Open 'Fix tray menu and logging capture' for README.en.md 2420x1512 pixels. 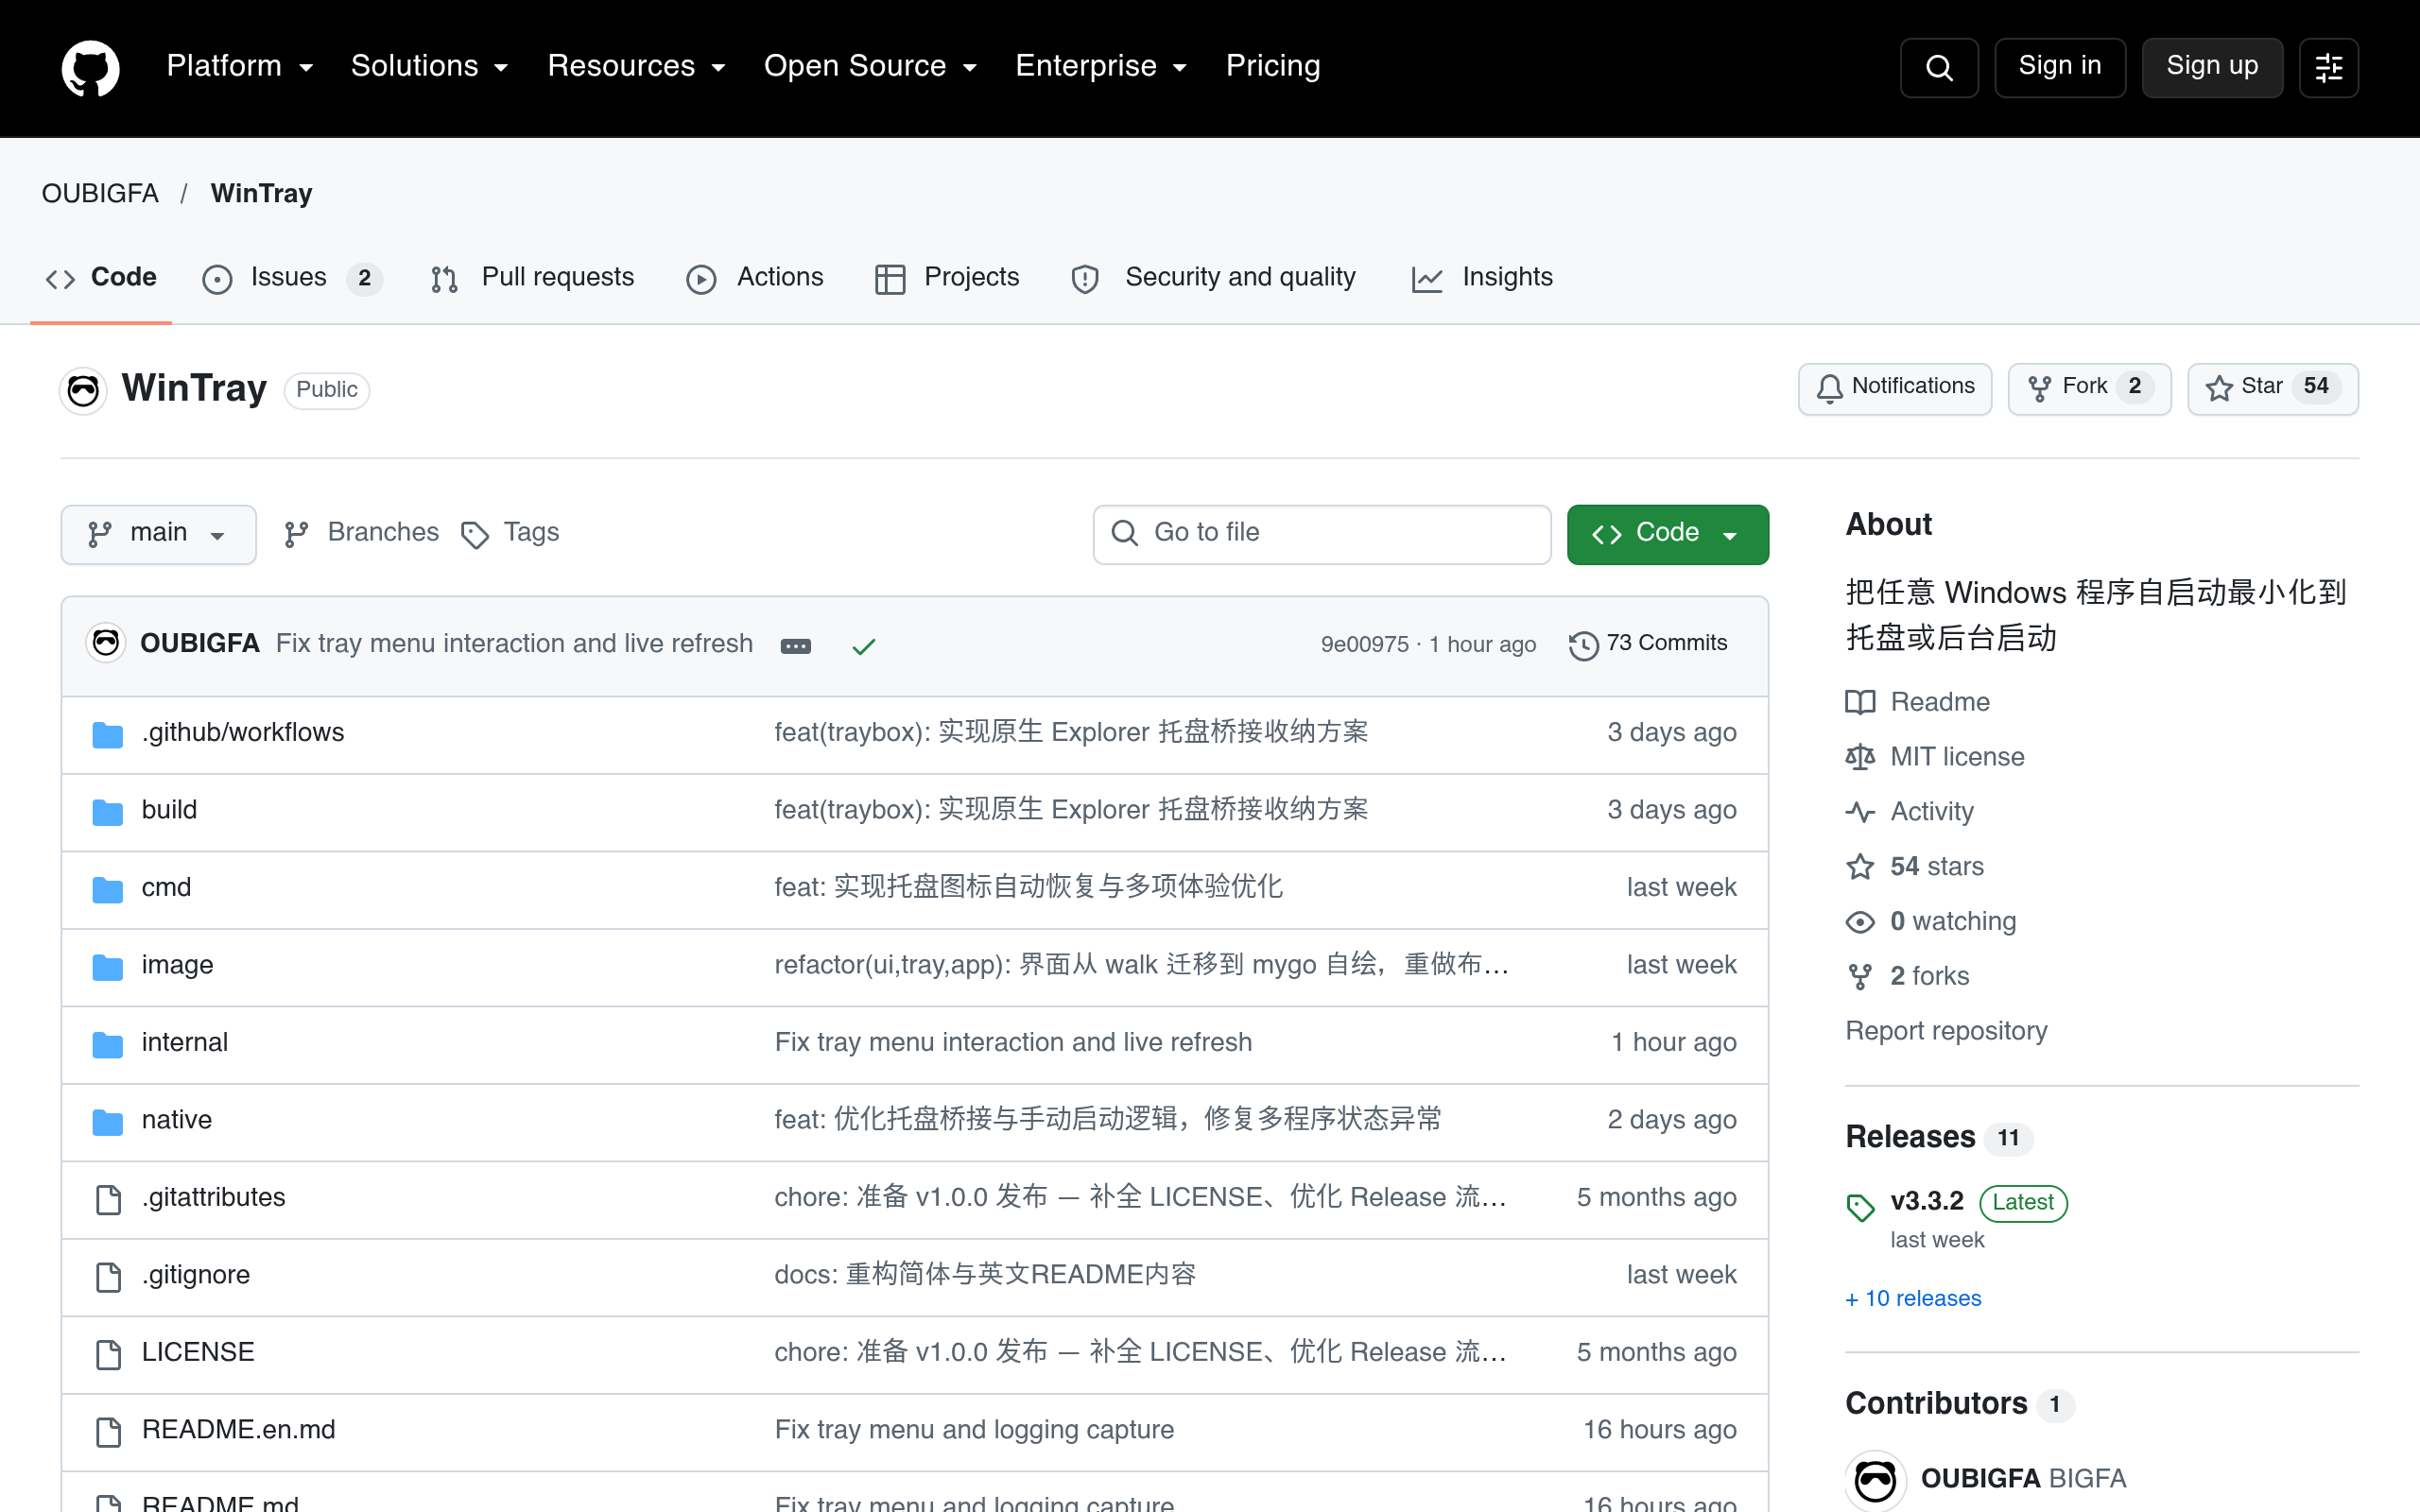974,1431
